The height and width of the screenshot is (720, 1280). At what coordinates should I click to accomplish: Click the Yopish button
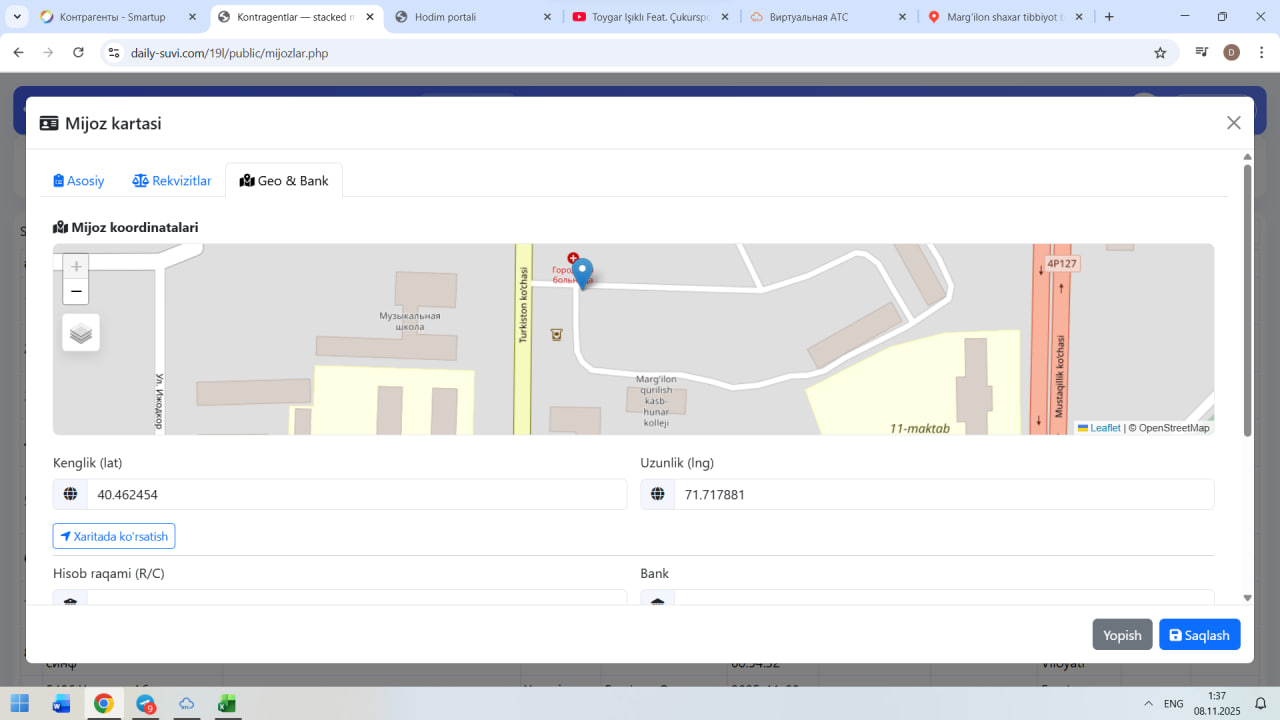click(x=1122, y=635)
